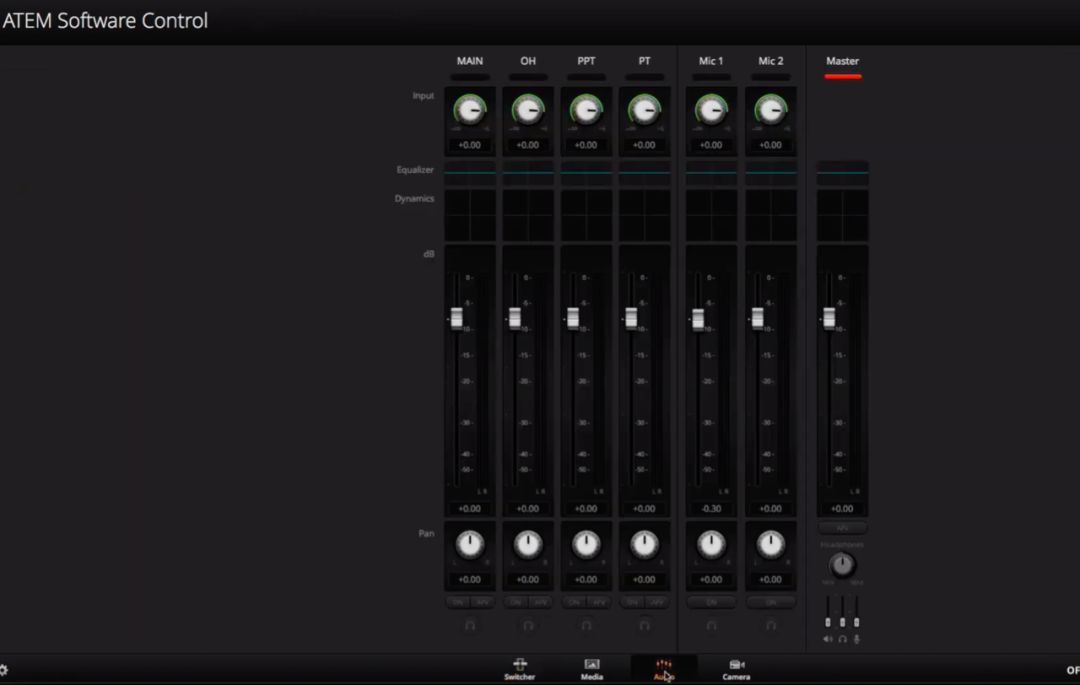Solo PT channel with its headphone icon
Image resolution: width=1080 pixels, height=685 pixels.
[x=644, y=625]
